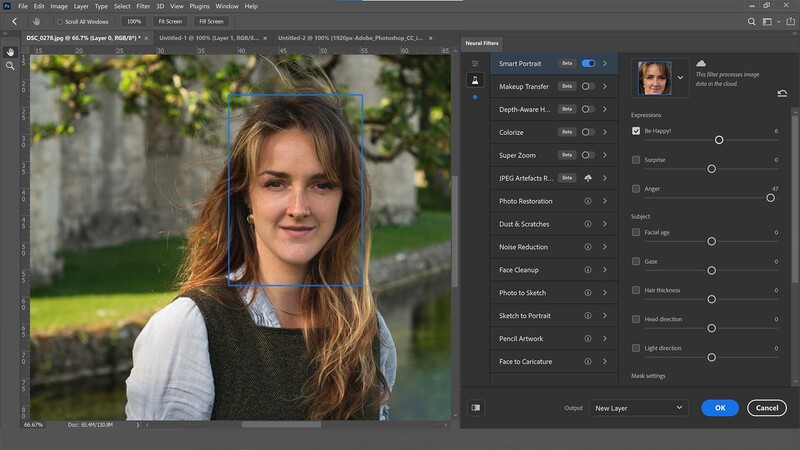
Task: Open the File menu
Action: click(x=23, y=7)
